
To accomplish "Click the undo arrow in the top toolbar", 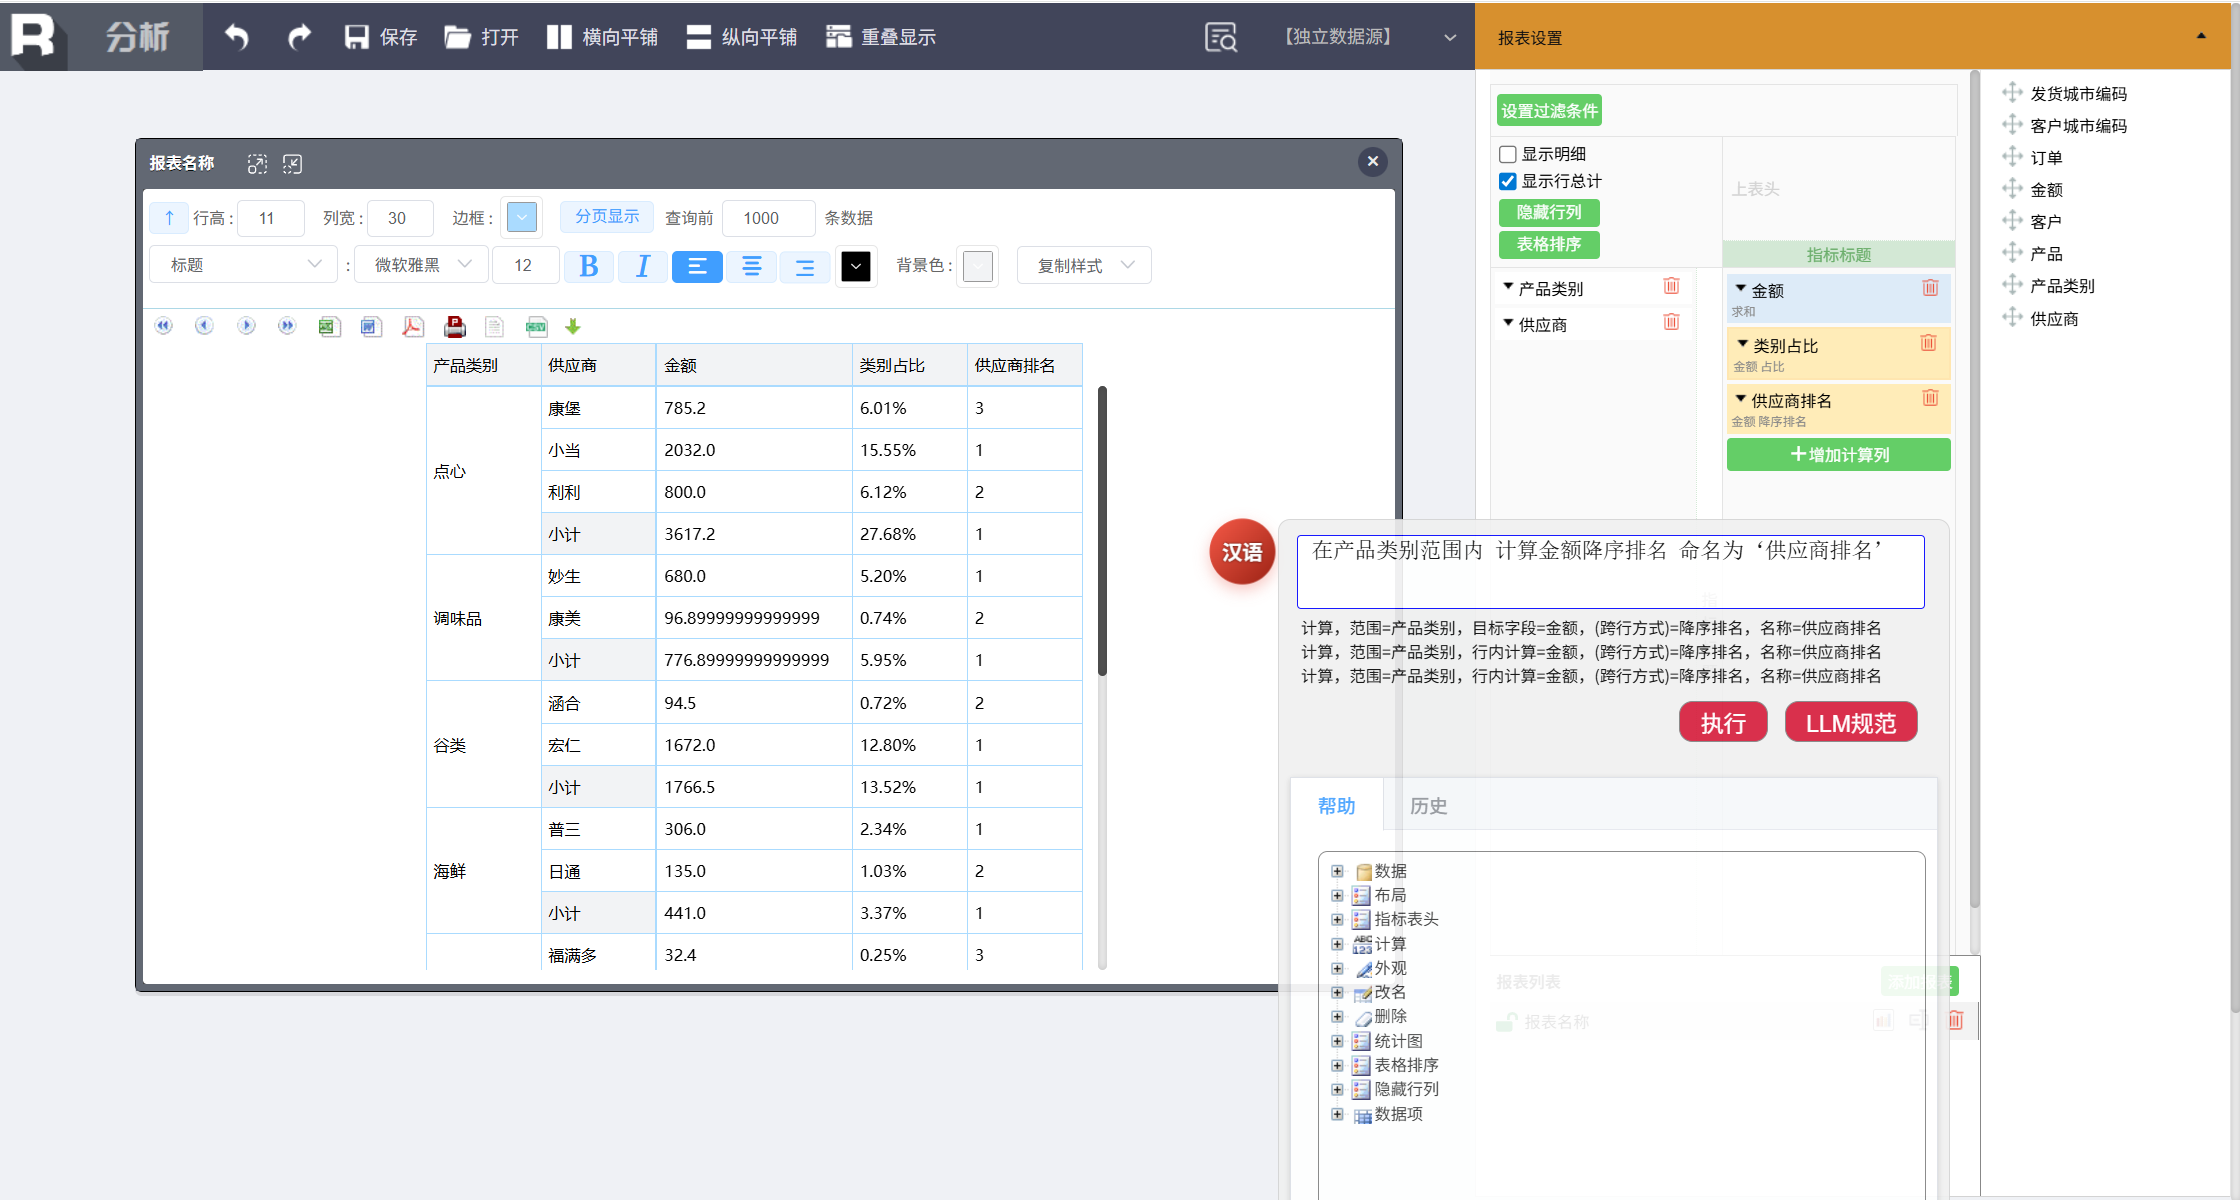I will click(237, 37).
